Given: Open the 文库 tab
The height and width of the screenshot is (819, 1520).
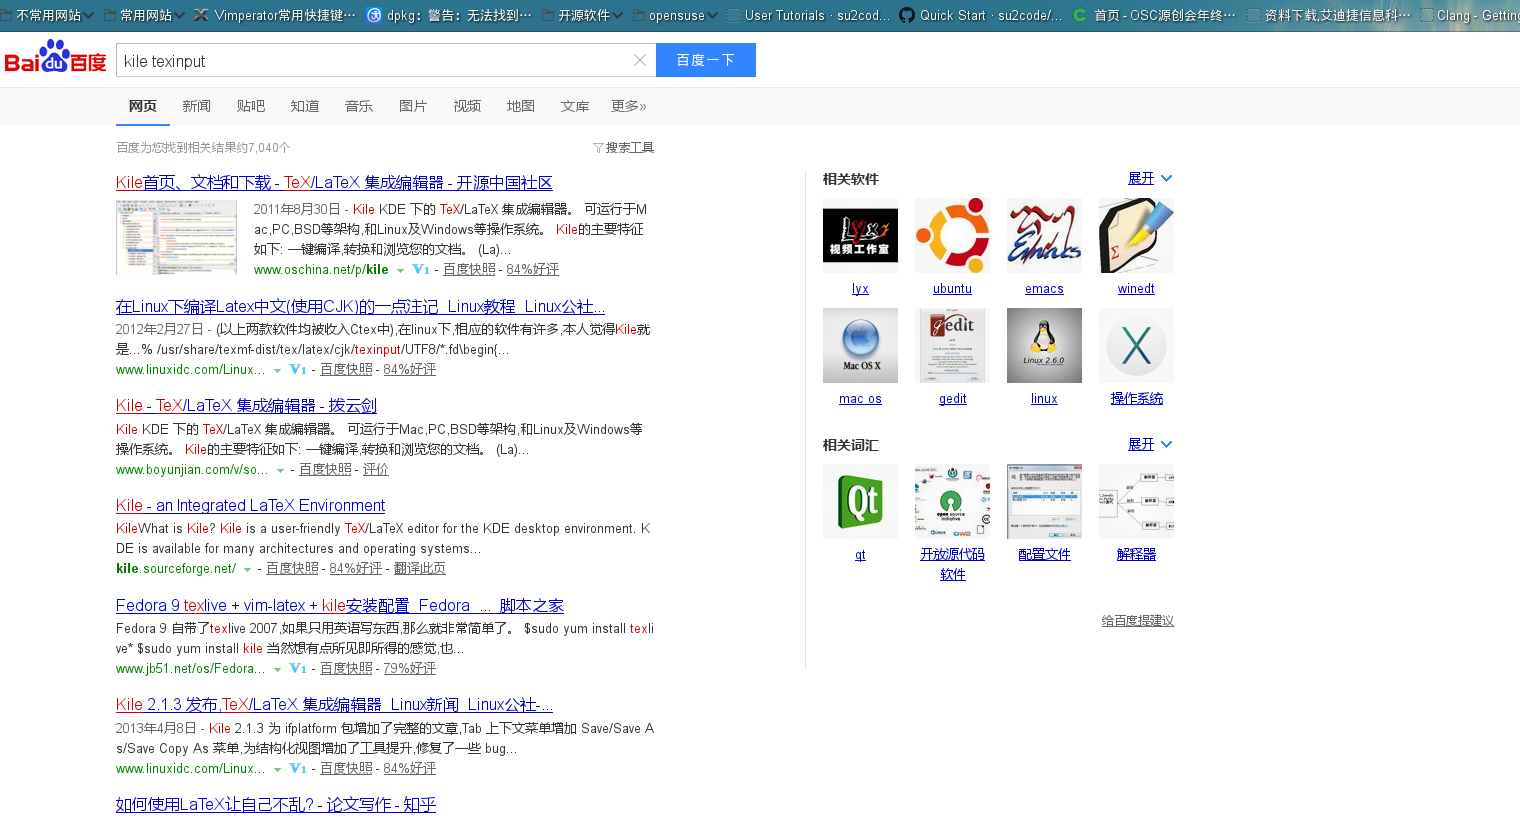Looking at the screenshot, I should pyautogui.click(x=575, y=106).
